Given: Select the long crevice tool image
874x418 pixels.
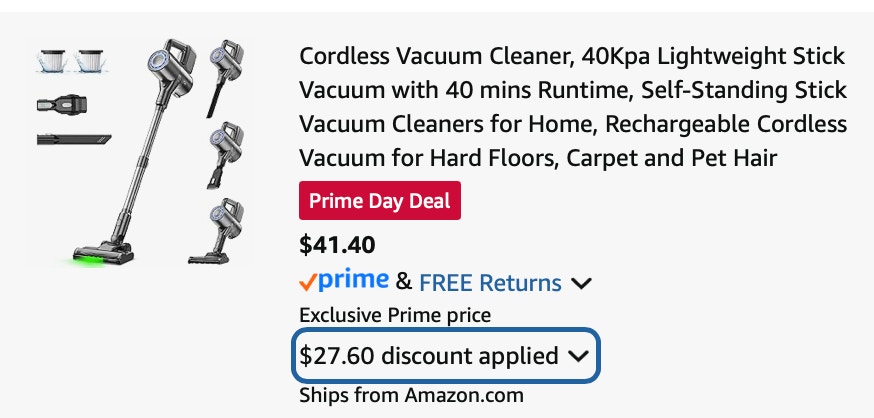Looking at the screenshot, I should click(x=74, y=139).
